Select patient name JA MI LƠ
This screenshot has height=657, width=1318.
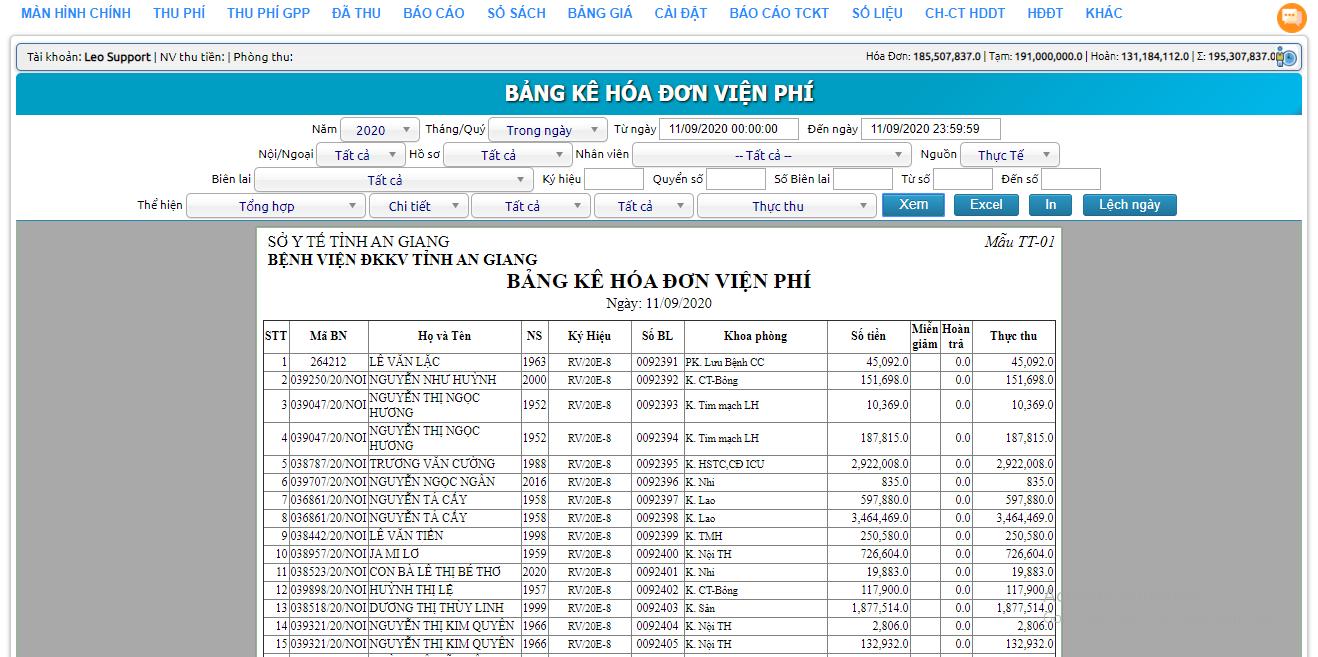395,554
